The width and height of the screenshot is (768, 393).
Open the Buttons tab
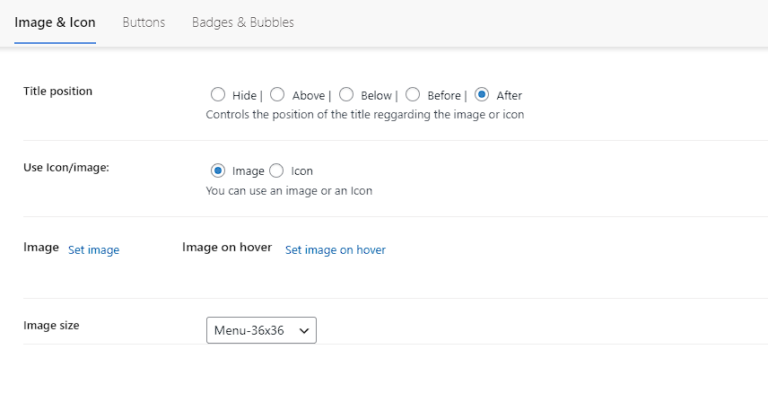tap(144, 23)
